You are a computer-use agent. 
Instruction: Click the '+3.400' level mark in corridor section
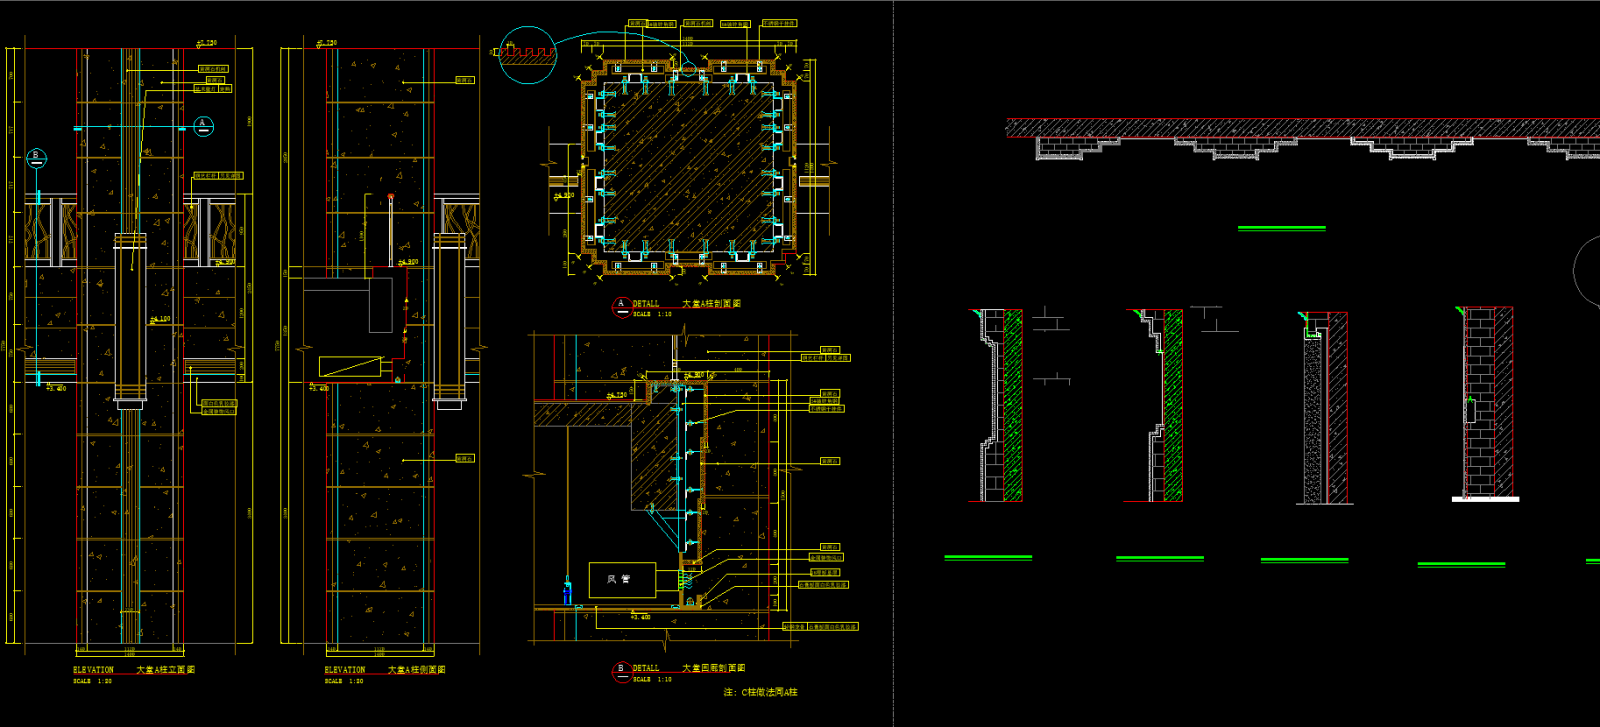tap(640, 617)
